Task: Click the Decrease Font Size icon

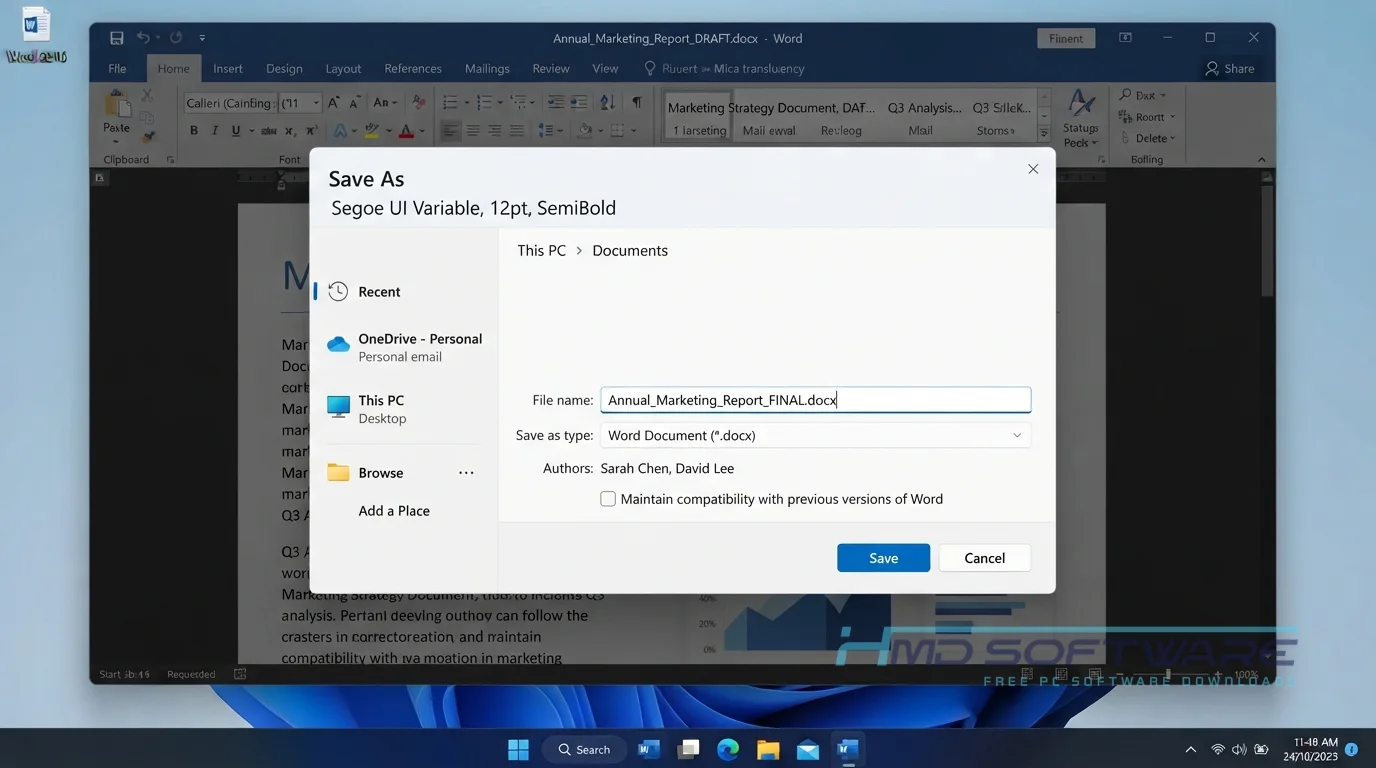Action: click(x=355, y=103)
